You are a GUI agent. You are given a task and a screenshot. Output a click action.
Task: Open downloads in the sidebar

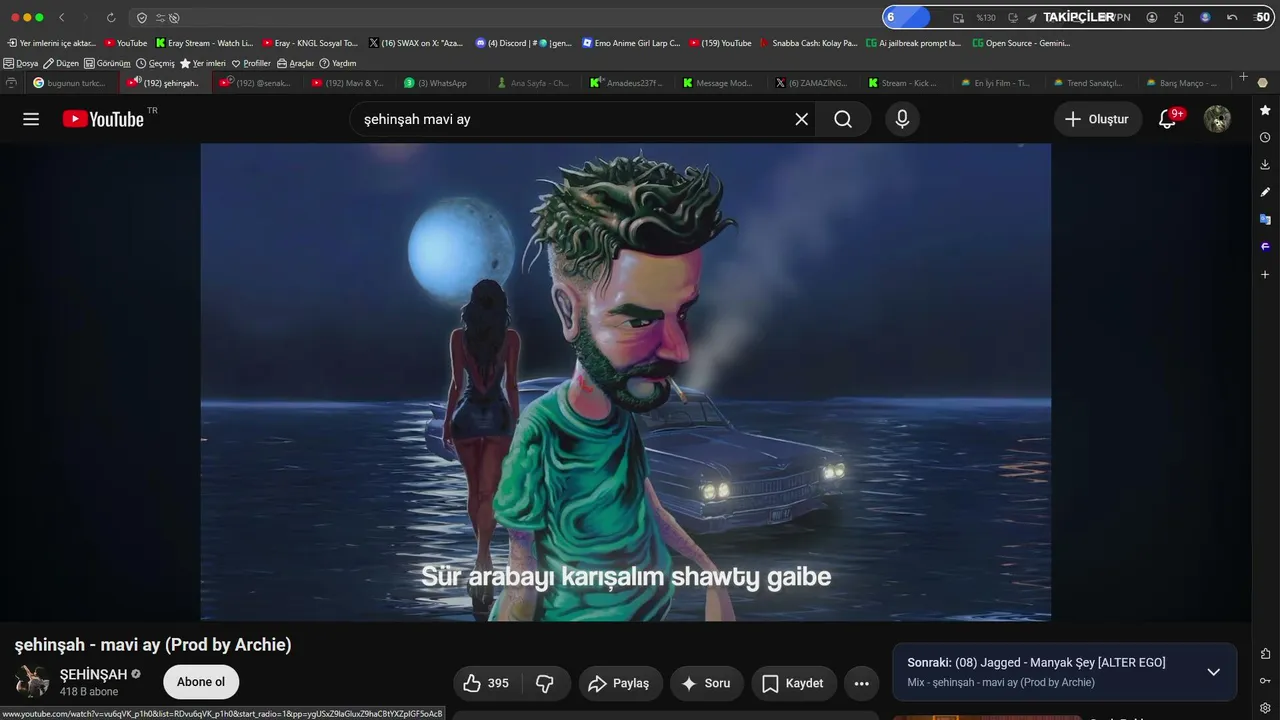[1265, 164]
